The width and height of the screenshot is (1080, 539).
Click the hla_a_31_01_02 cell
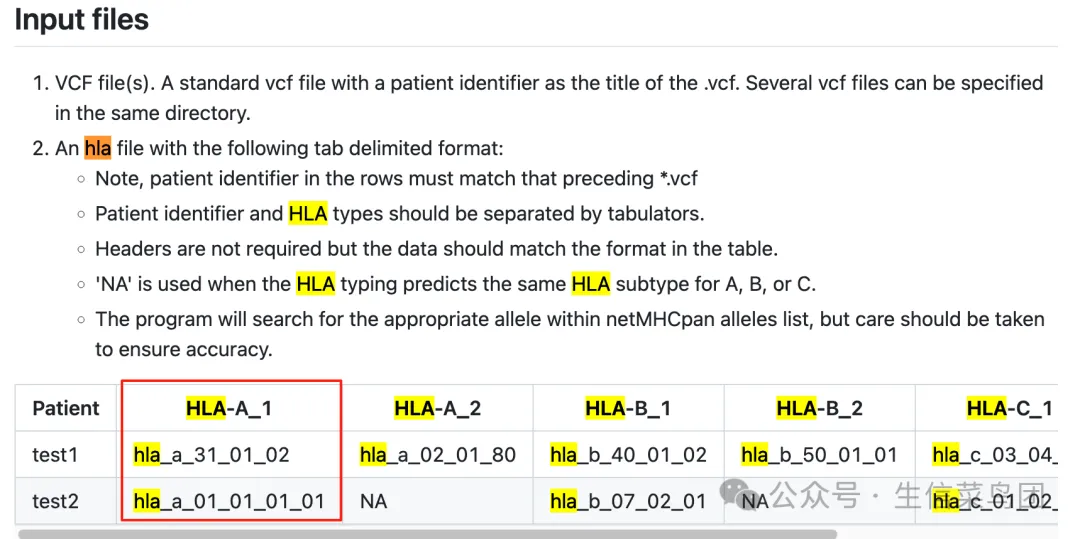tap(211, 455)
